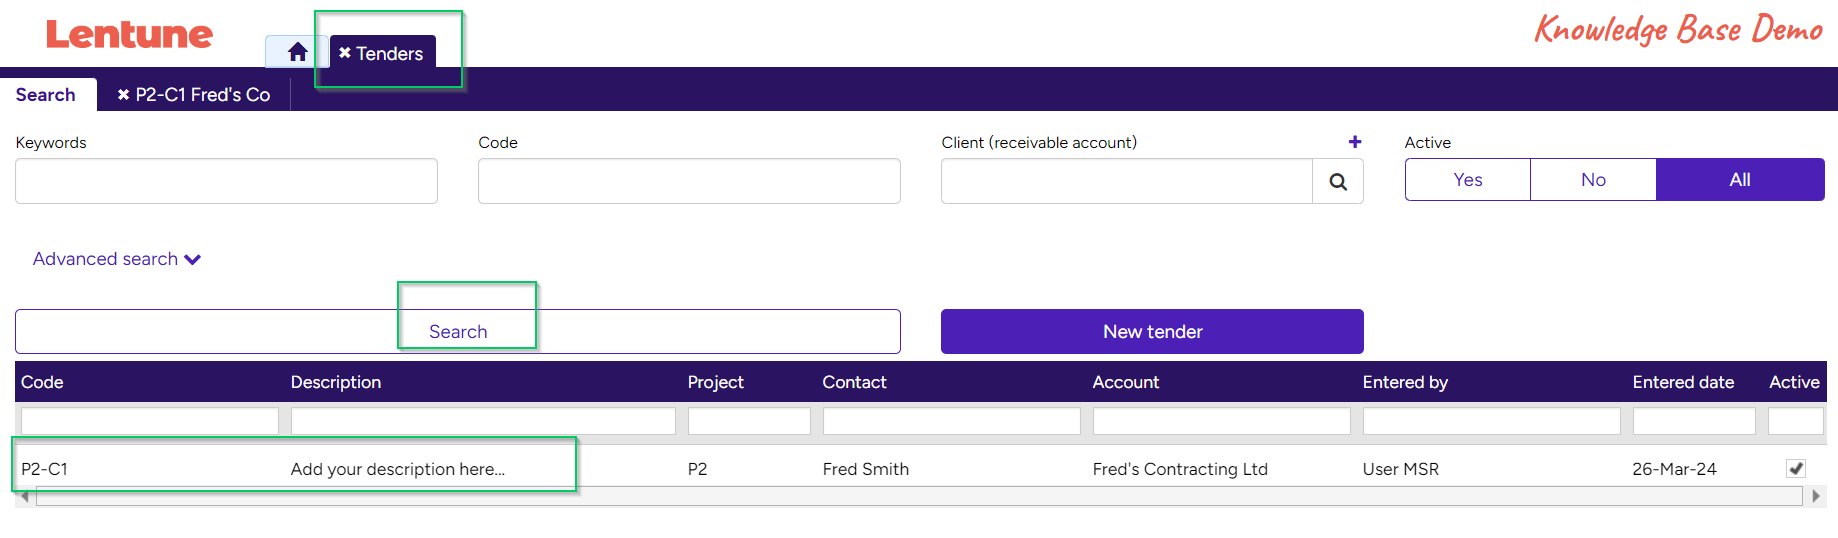Click the Entered by column filter box
The height and width of the screenshot is (538, 1838).
point(1492,421)
